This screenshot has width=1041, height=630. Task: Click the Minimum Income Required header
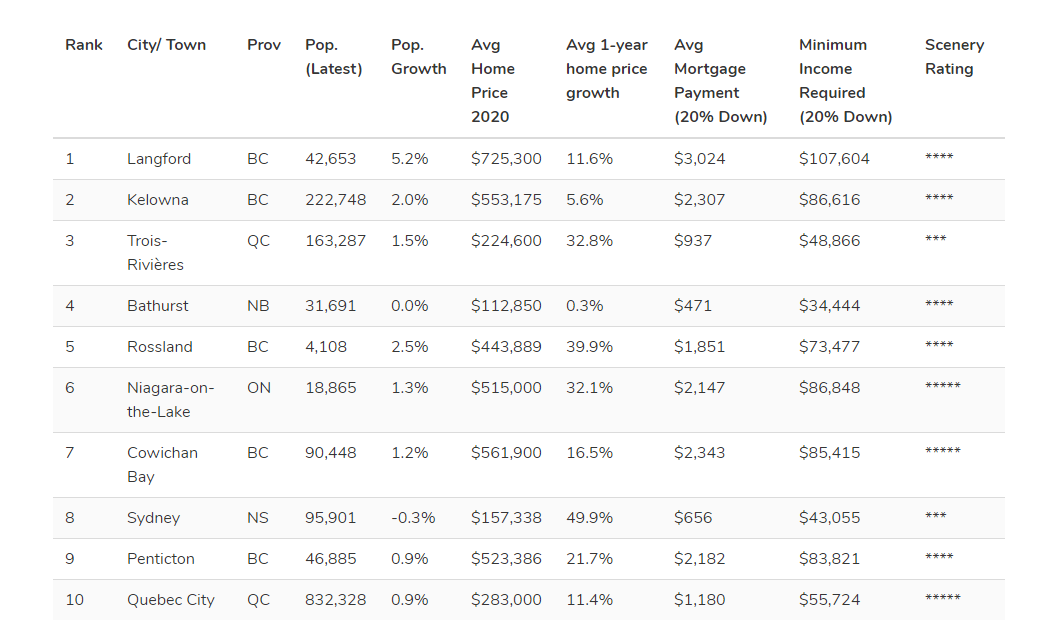click(845, 81)
